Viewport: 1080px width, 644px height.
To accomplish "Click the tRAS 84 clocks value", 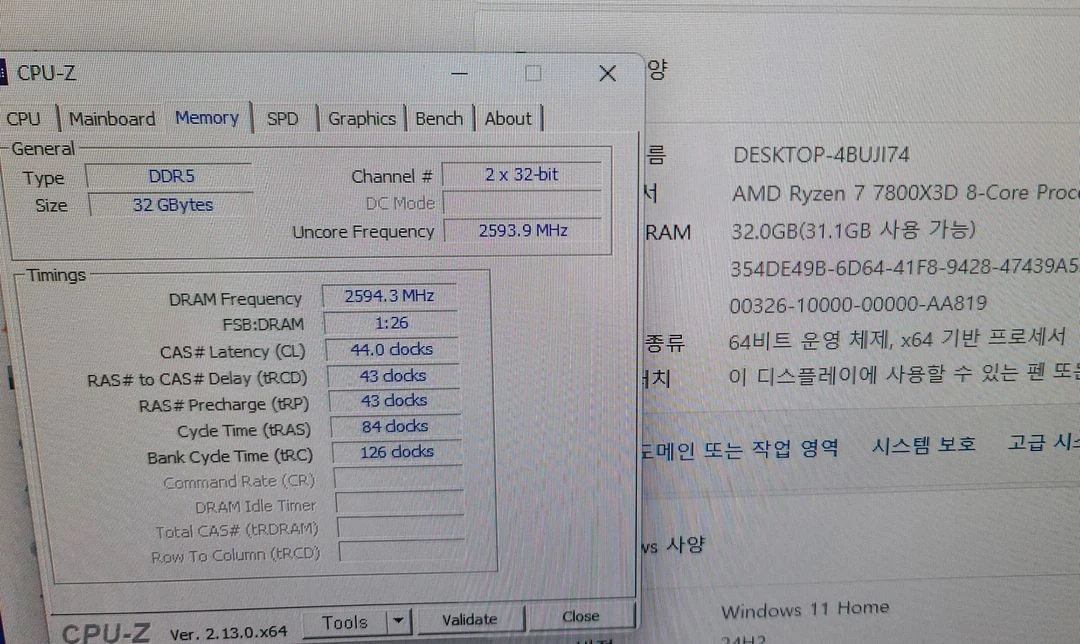I will [395, 426].
